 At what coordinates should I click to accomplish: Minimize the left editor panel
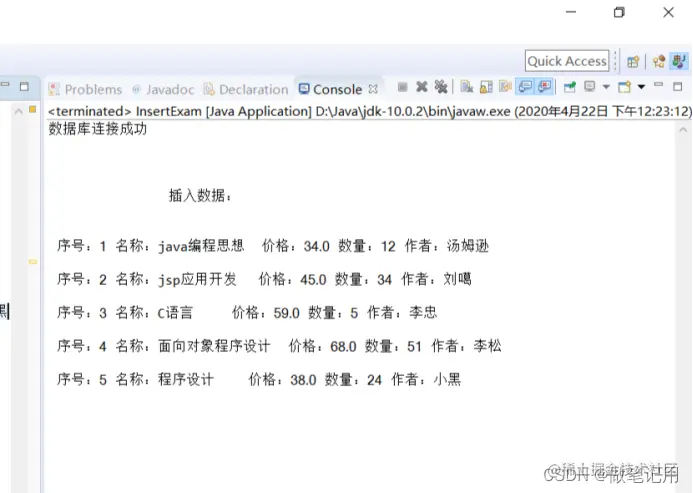coord(5,84)
